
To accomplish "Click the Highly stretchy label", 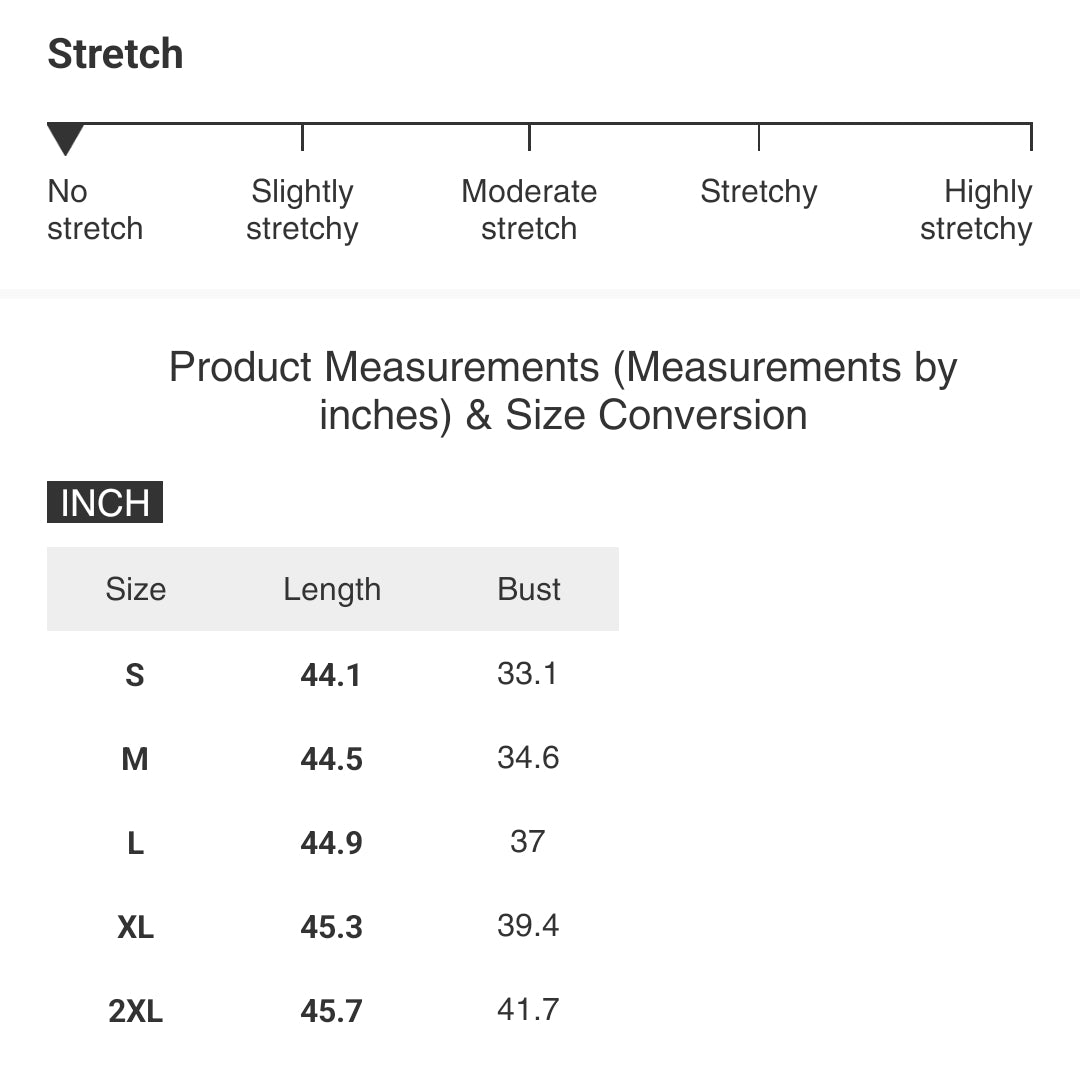I will point(976,209).
